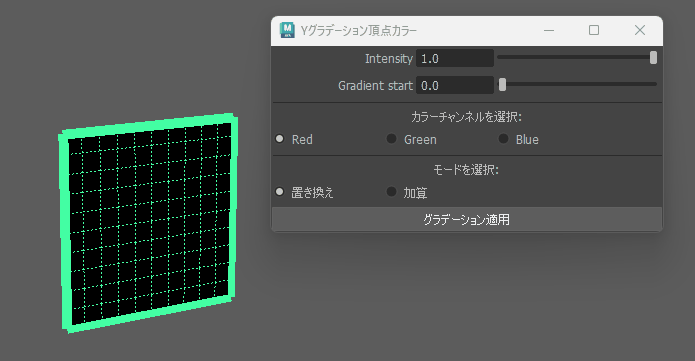695x361 pixels.
Task: Close the Yグラデーション頂点カラー window
Action: coord(640,30)
